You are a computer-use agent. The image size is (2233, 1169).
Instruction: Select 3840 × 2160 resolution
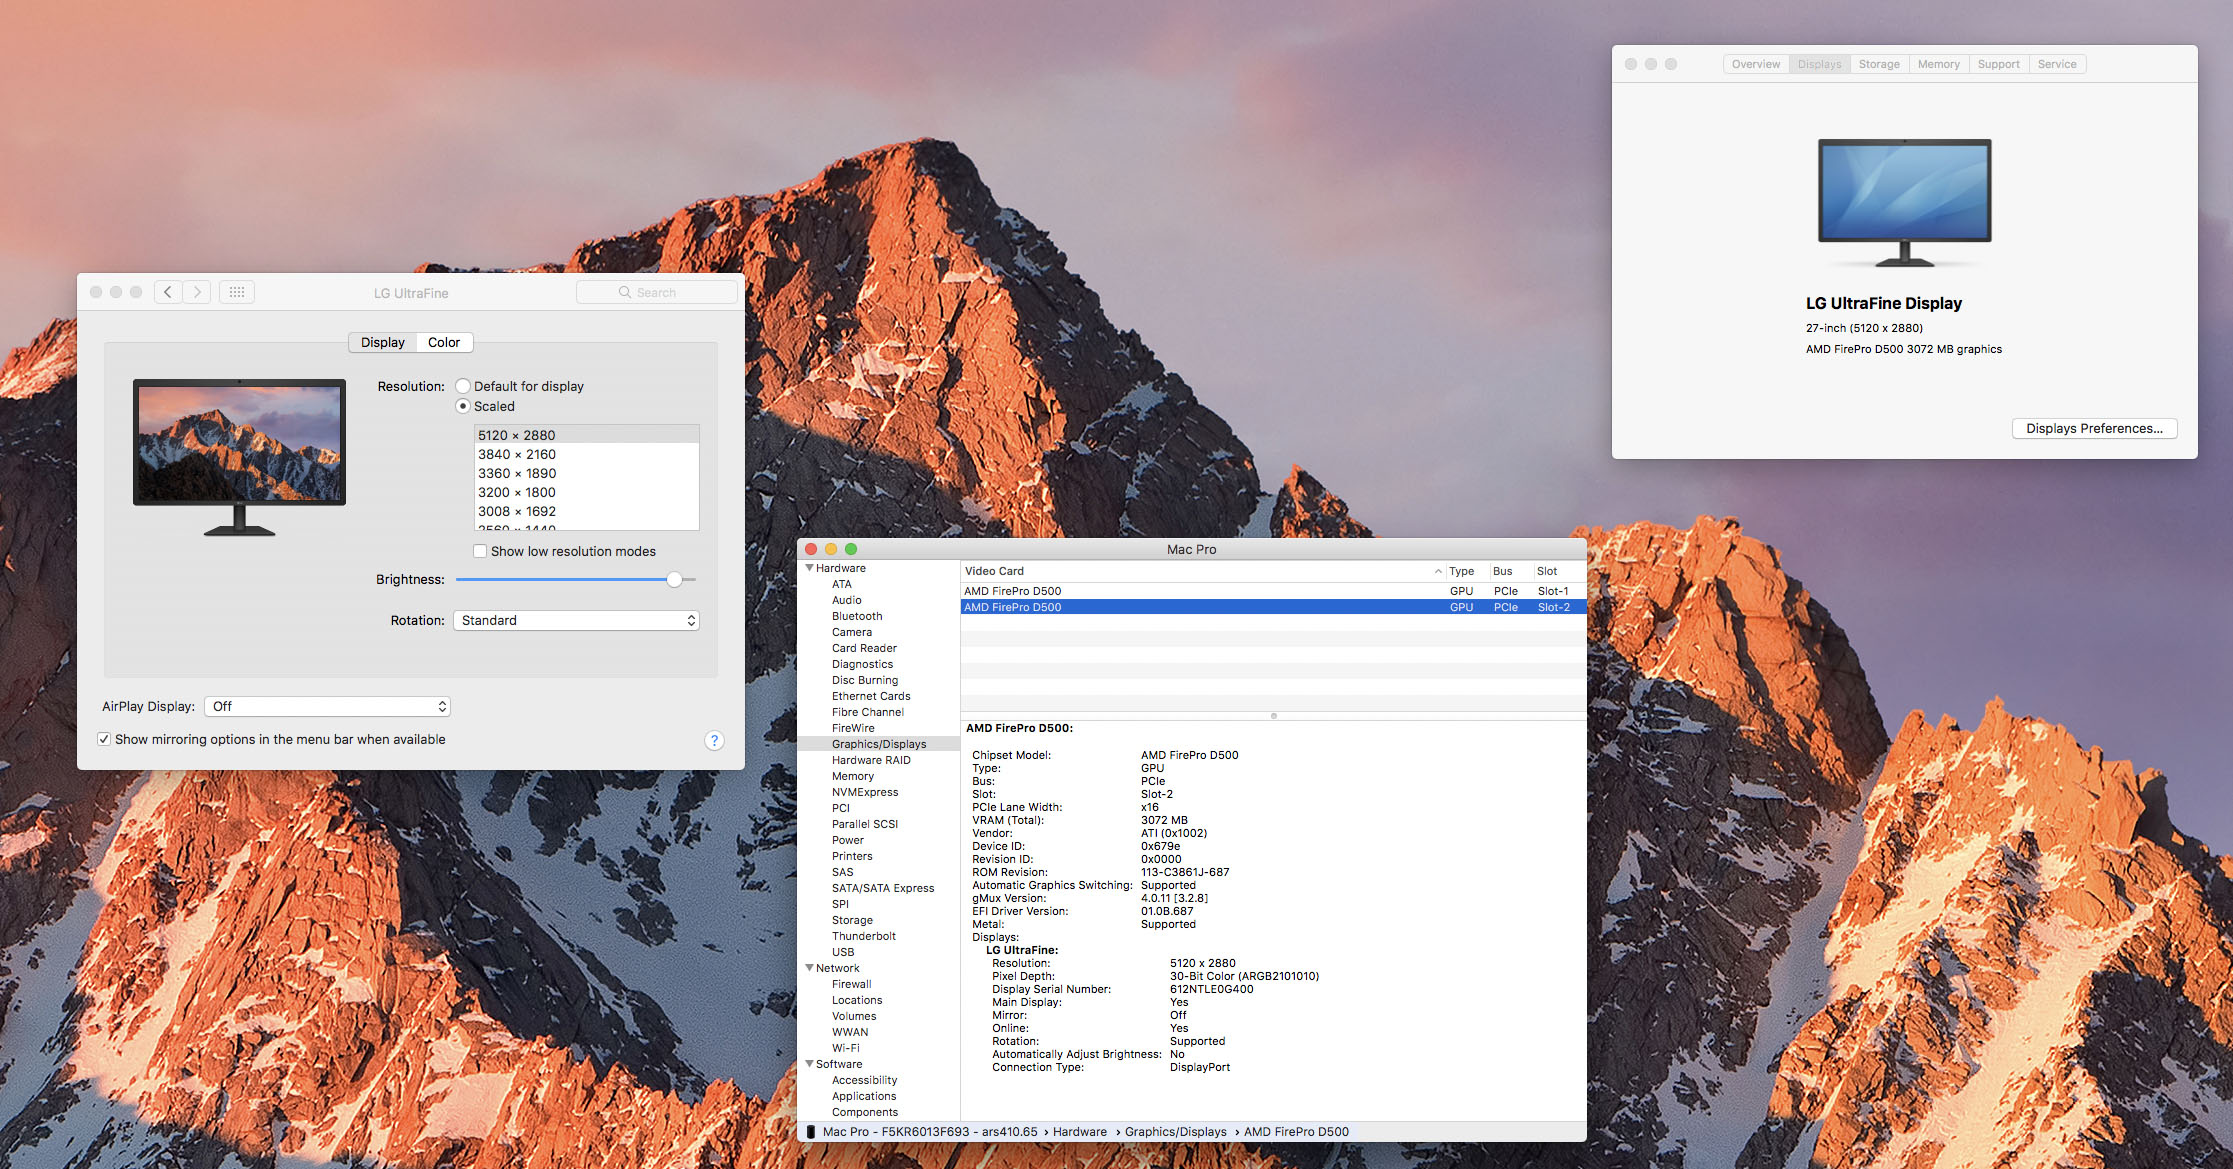coord(586,454)
